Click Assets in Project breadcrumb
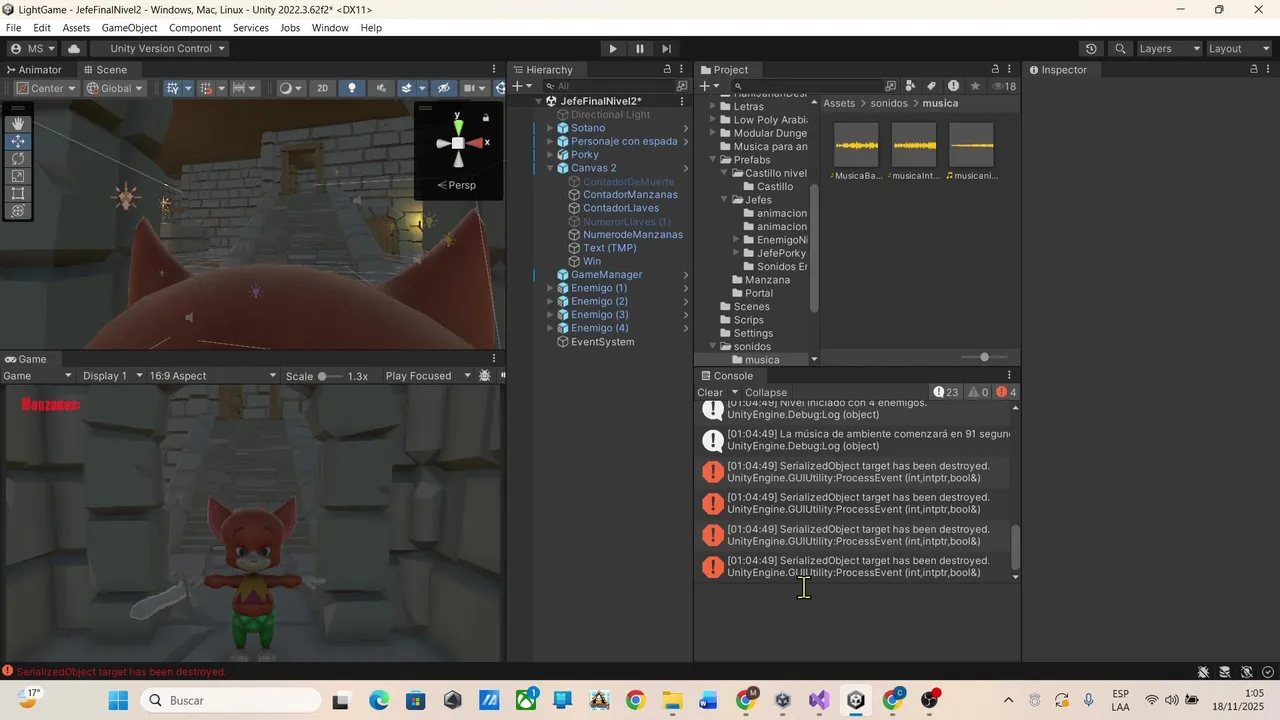The height and width of the screenshot is (720, 1280). [839, 103]
